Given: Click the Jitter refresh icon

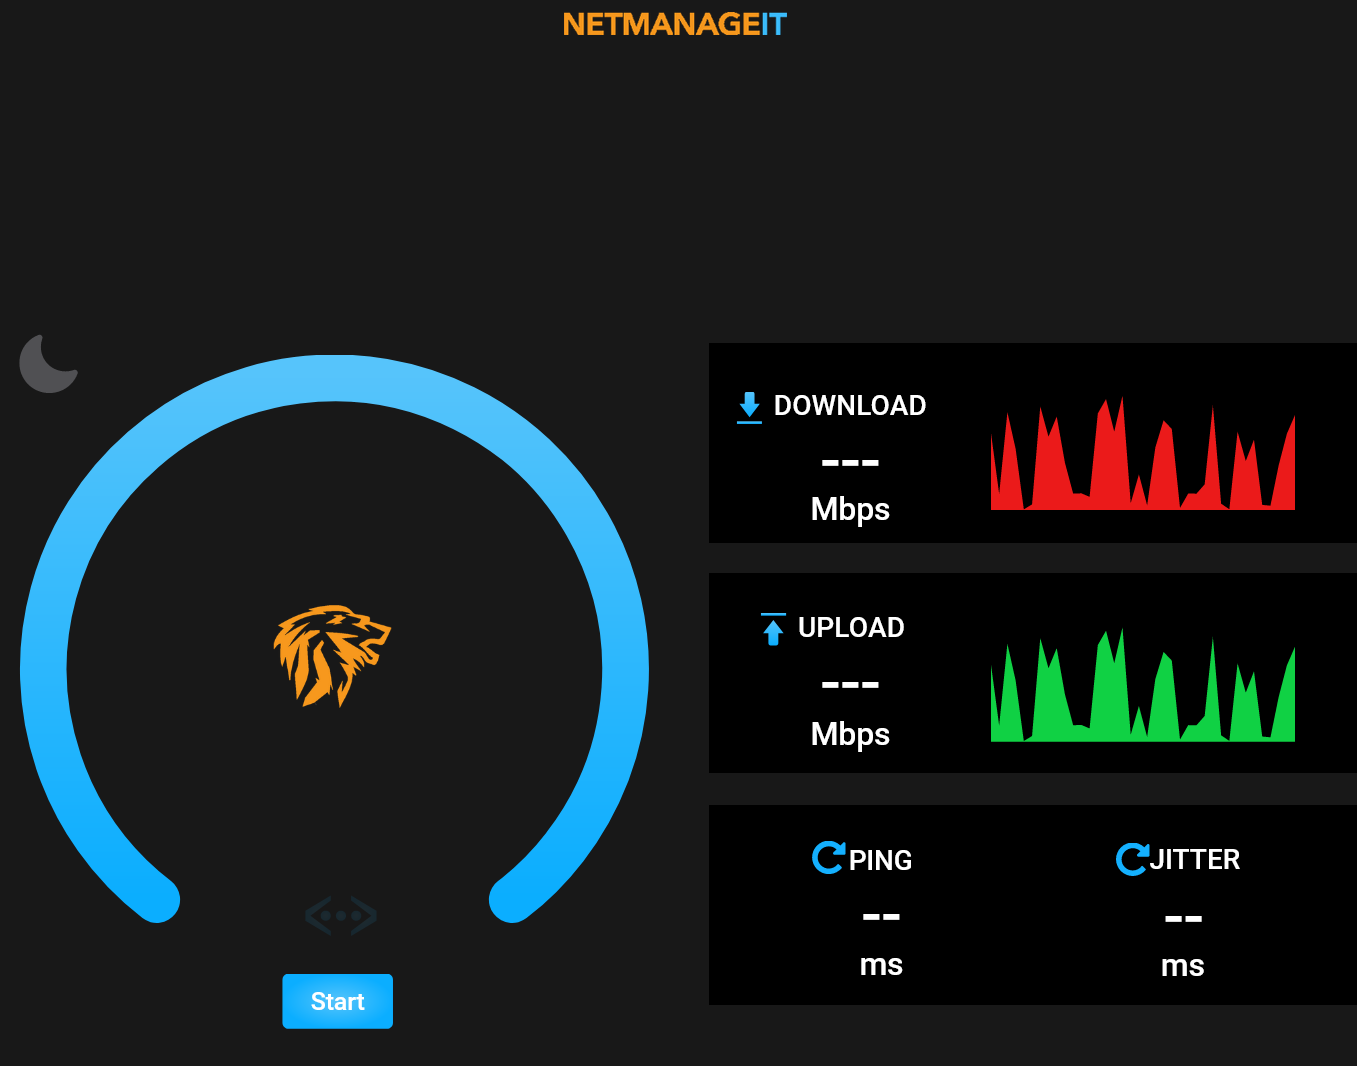Looking at the screenshot, I should pyautogui.click(x=1131, y=858).
